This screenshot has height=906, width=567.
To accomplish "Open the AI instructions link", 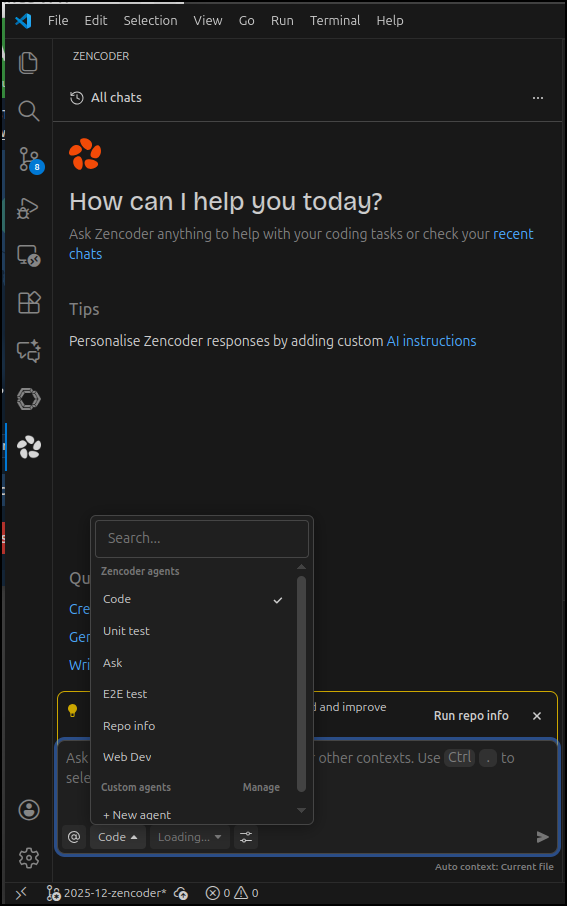I will coord(431,341).
